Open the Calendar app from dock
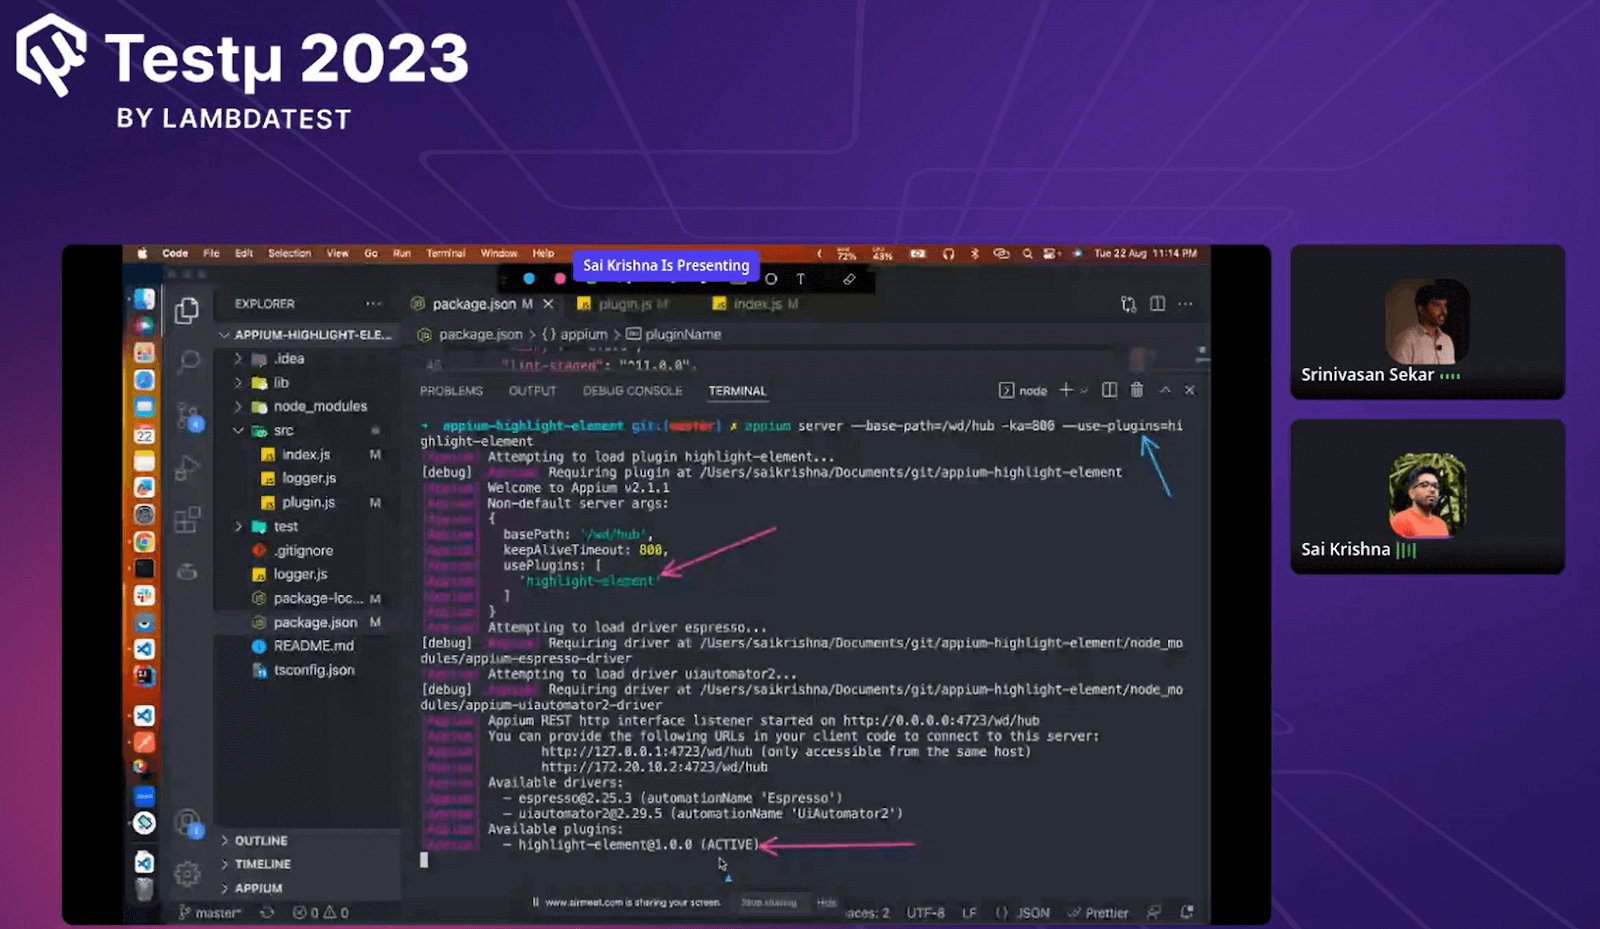The height and width of the screenshot is (929, 1600). (x=144, y=434)
